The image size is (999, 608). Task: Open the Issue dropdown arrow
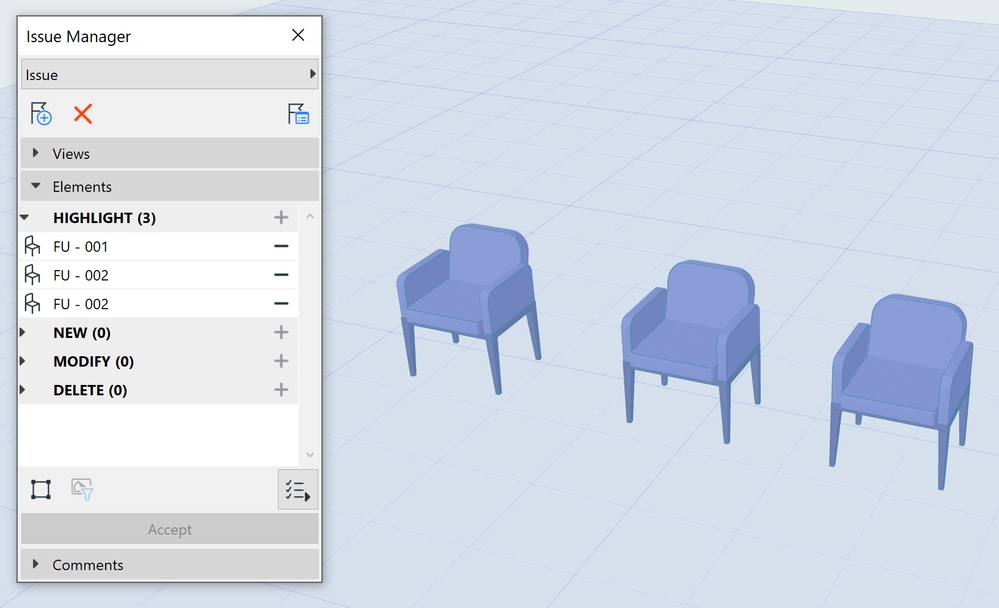coord(312,74)
